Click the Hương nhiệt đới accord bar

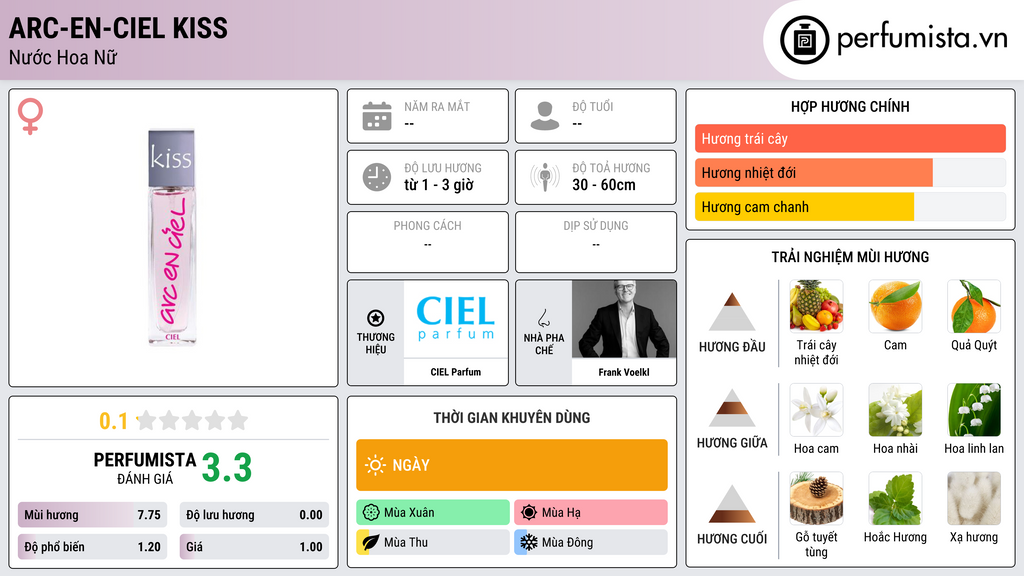[x=850, y=172]
